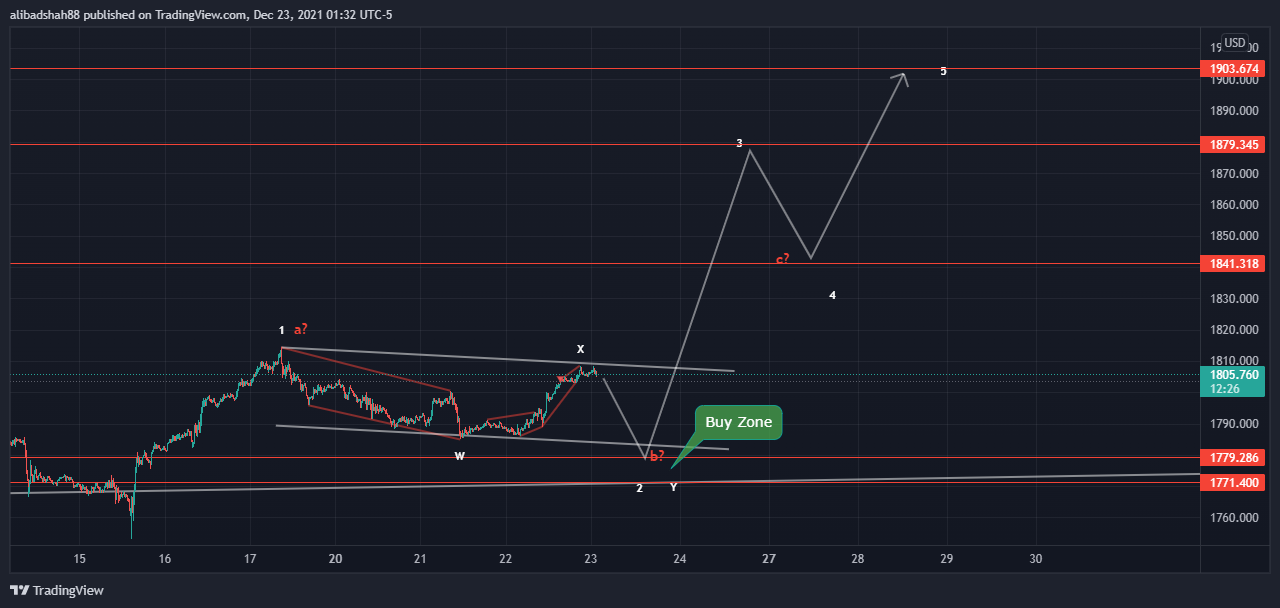Click the TradingView logo at bottom left
The image size is (1280, 608).
[x=57, y=590]
